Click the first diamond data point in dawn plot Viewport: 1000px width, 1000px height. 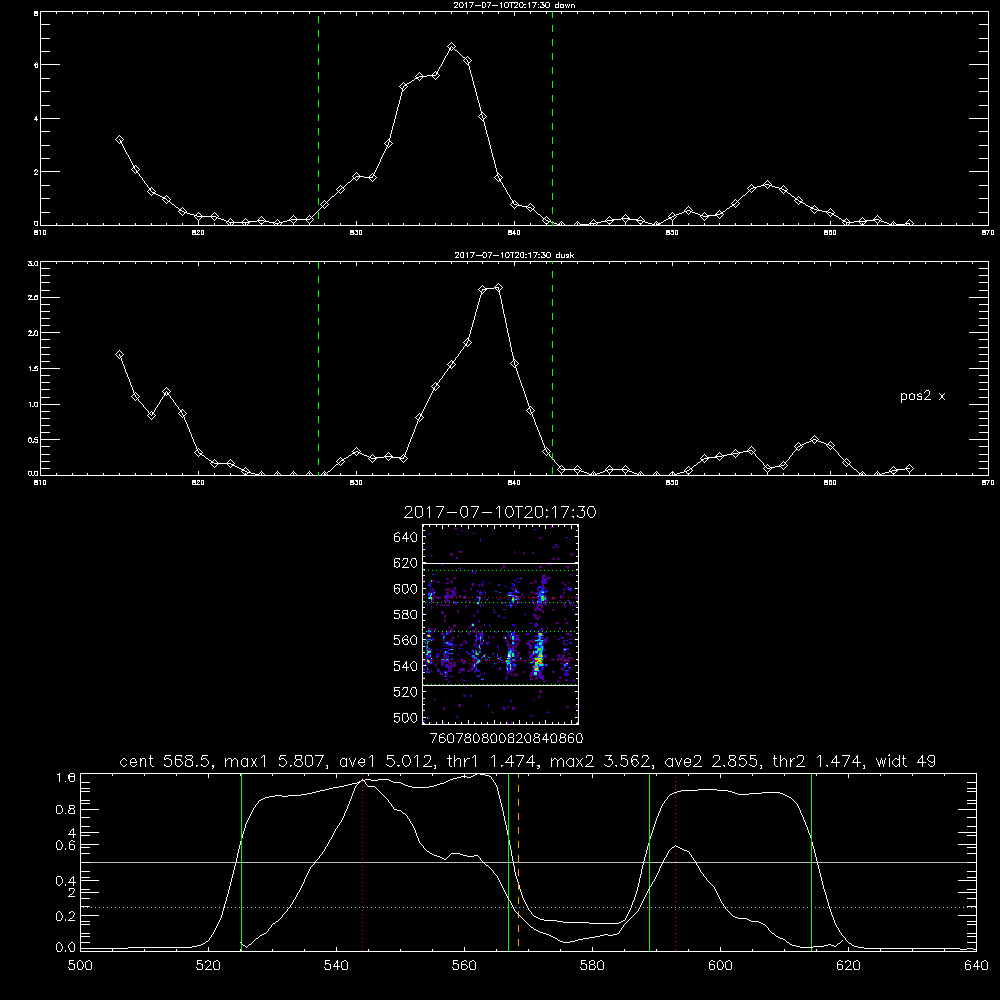pyautogui.click(x=119, y=140)
